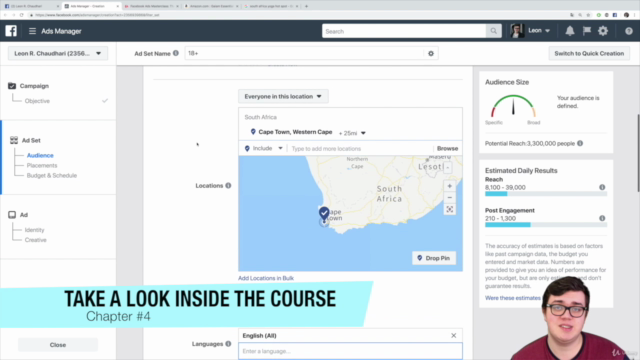Open the settings gear in top bar

[603, 31]
